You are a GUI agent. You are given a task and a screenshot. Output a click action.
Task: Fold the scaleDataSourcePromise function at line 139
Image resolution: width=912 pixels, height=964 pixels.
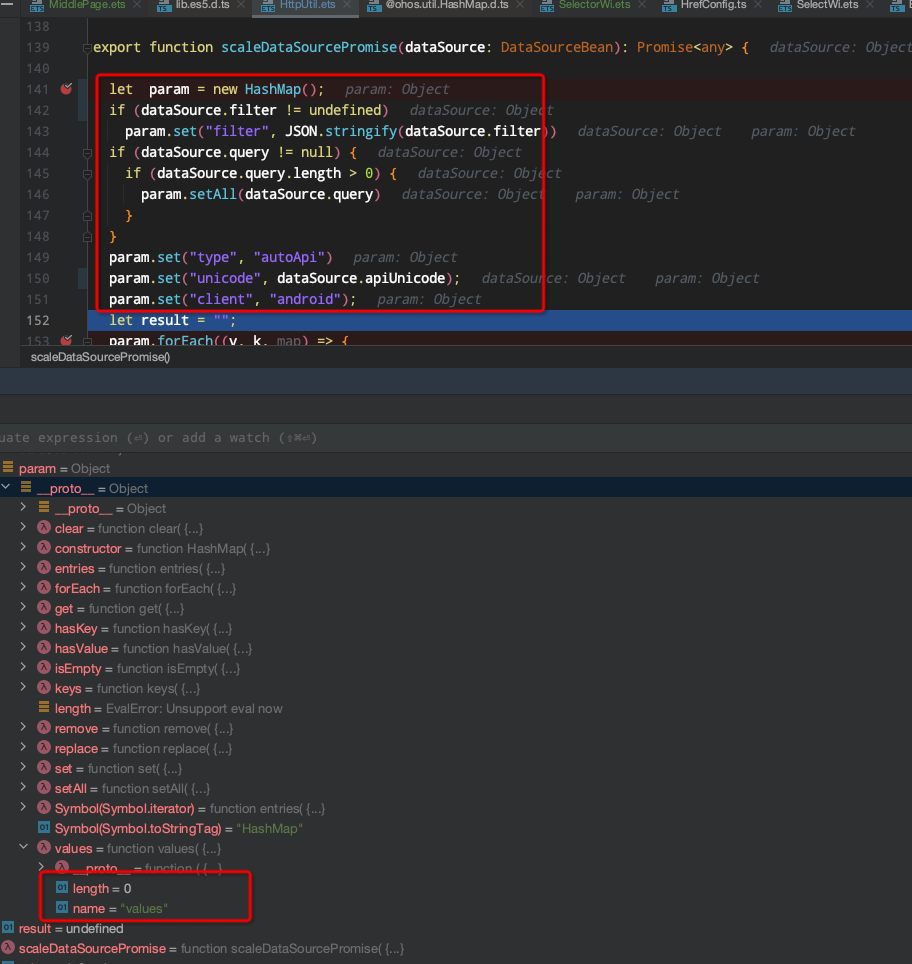click(87, 47)
